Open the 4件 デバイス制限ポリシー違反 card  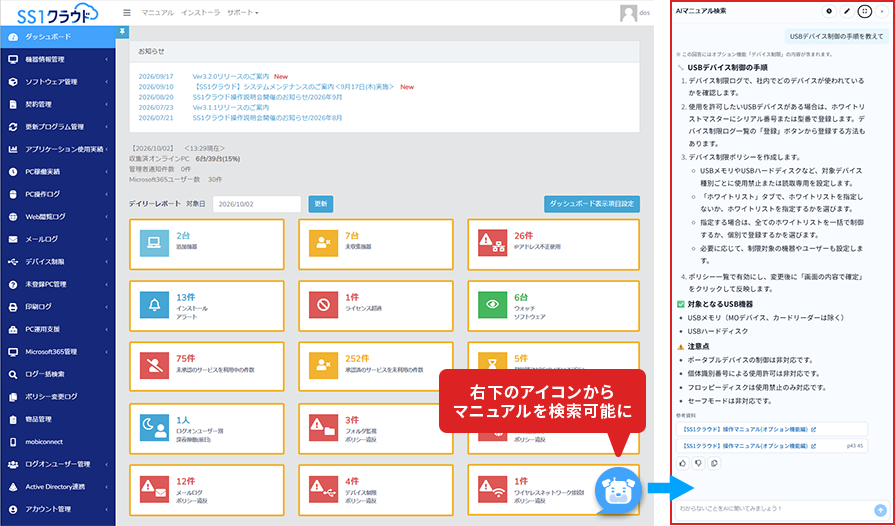pos(376,490)
